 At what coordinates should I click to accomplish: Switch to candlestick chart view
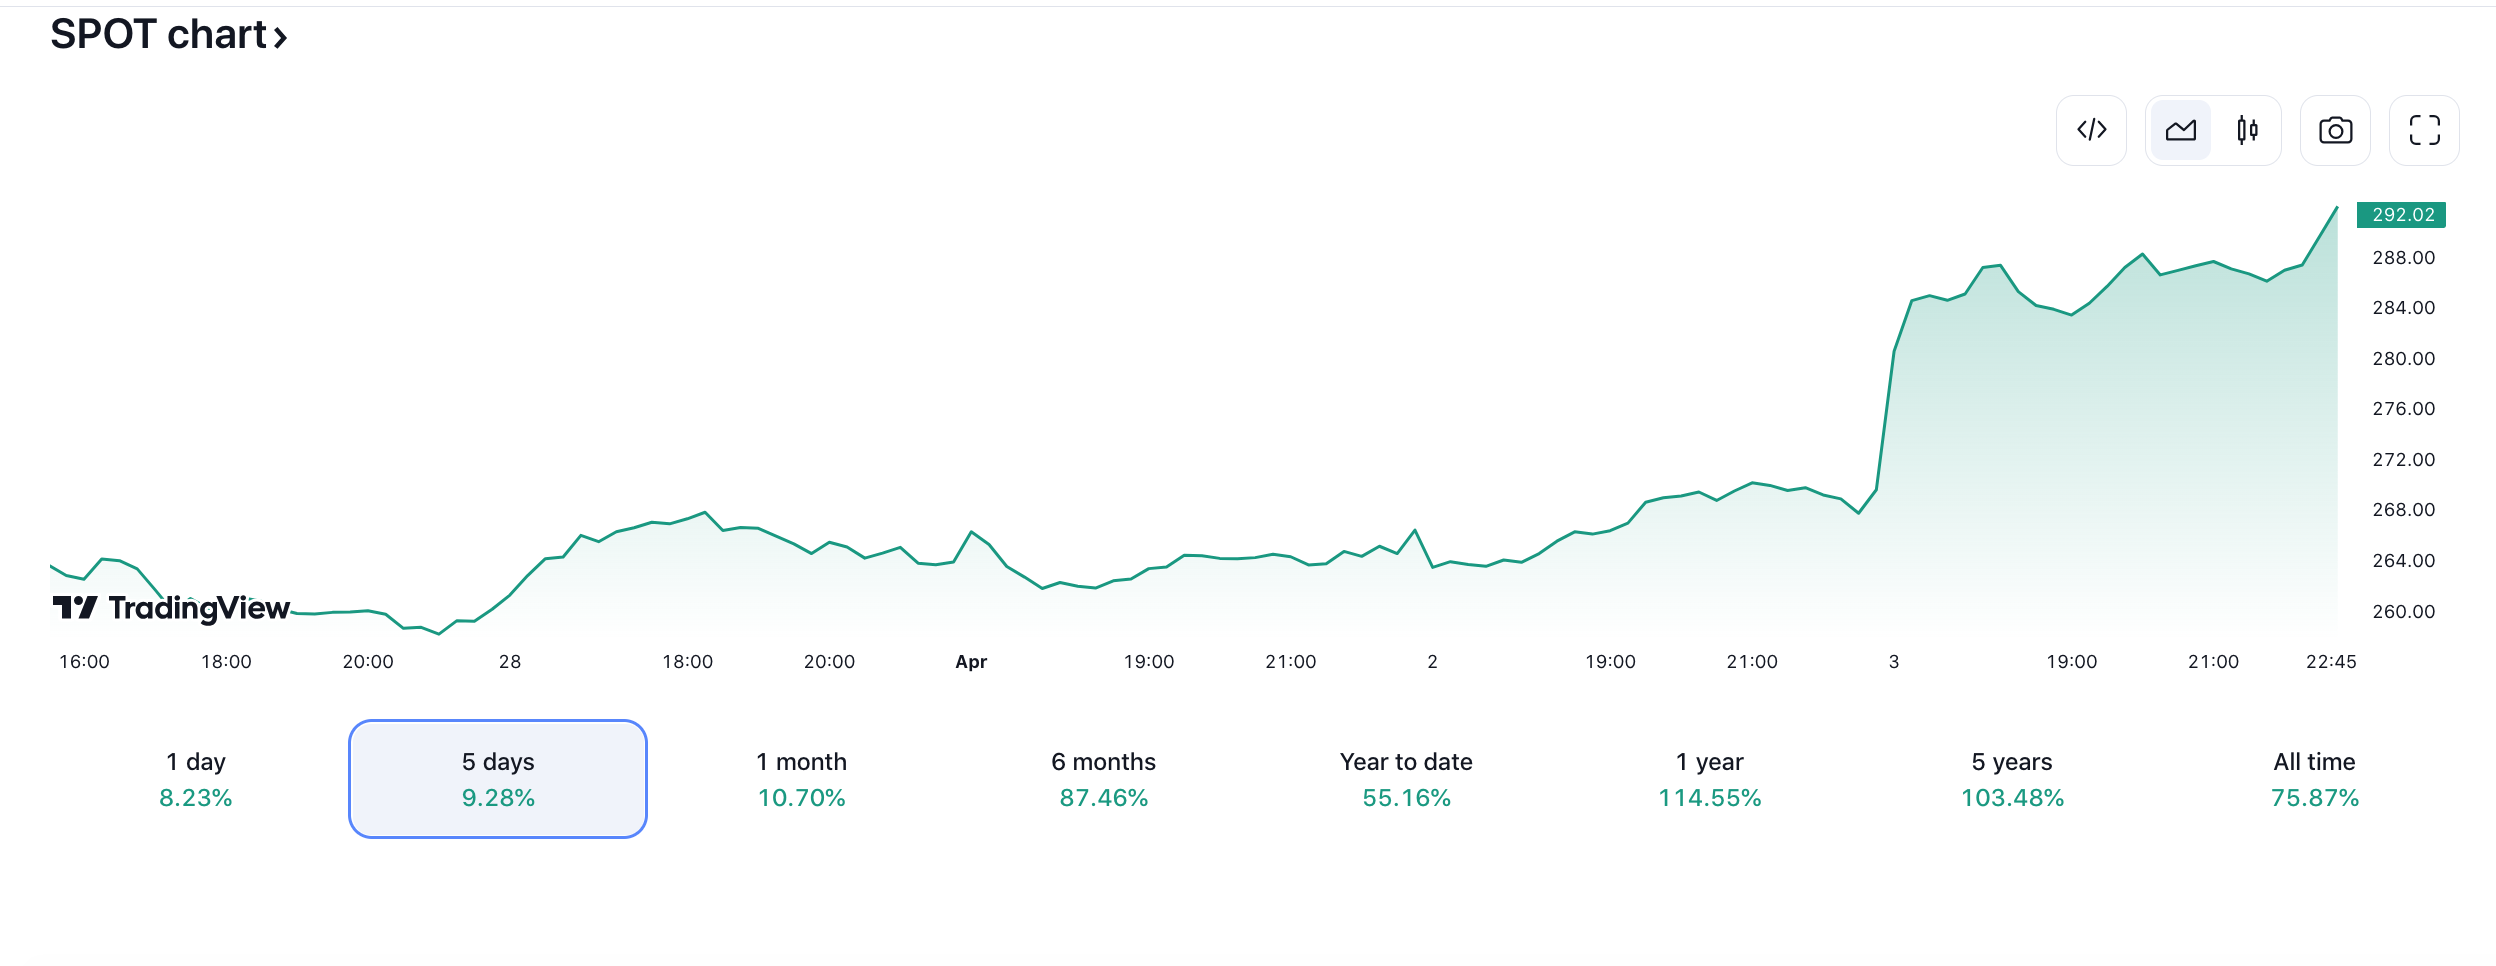[2247, 130]
